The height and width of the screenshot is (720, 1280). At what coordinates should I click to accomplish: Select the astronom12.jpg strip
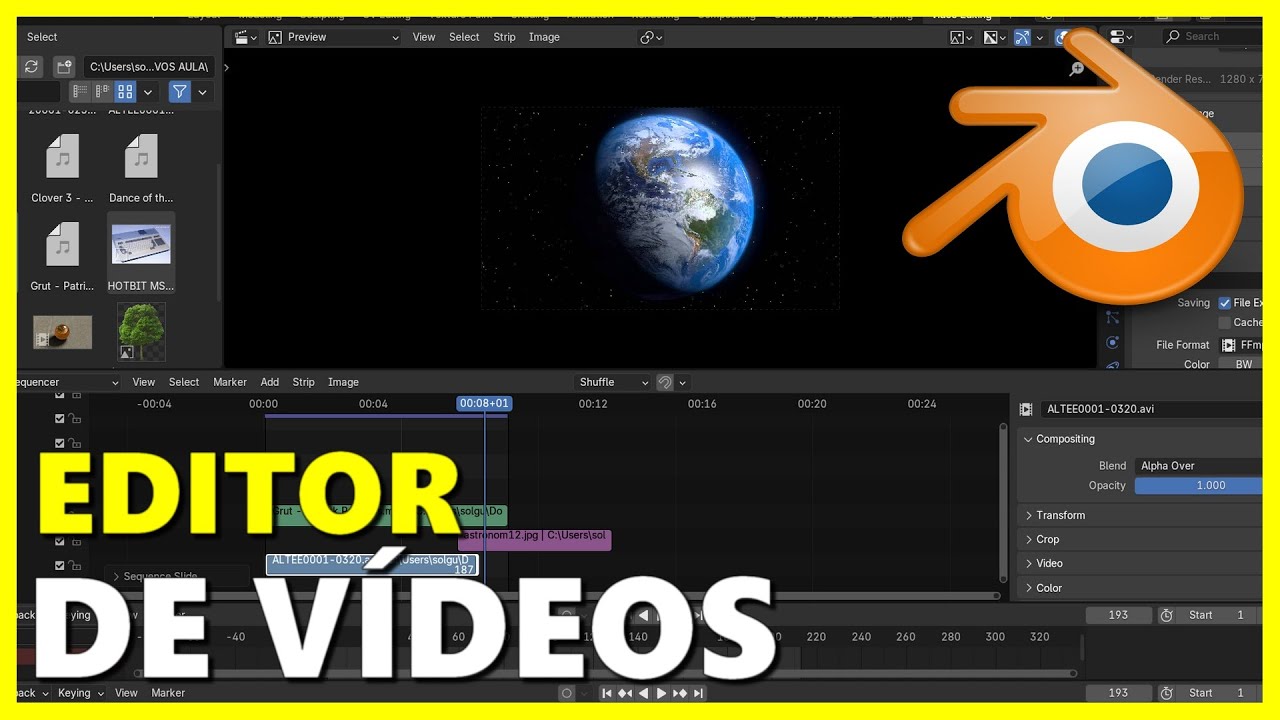coord(534,540)
